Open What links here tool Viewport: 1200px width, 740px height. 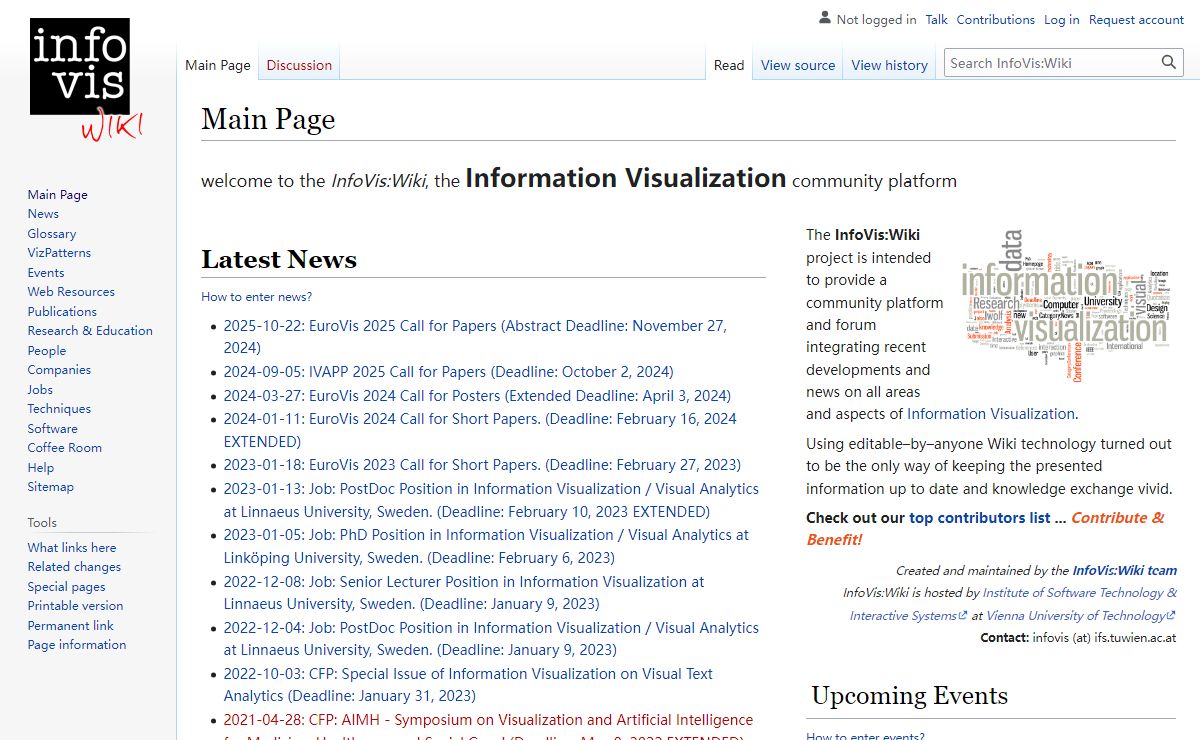[x=72, y=547]
